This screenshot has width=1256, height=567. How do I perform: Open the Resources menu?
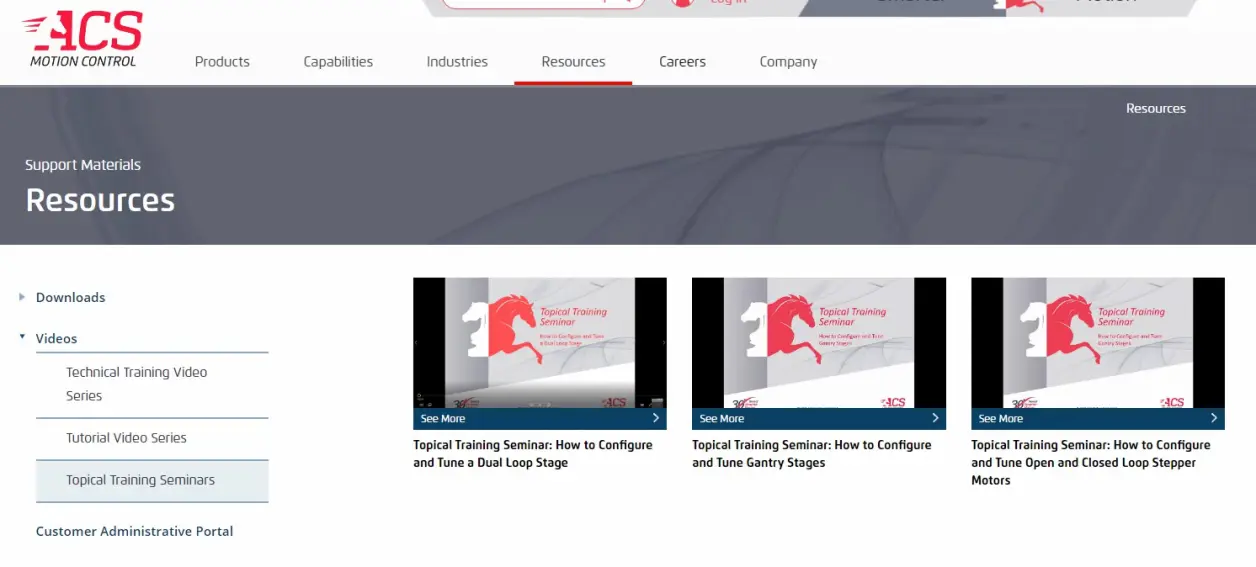(x=573, y=62)
